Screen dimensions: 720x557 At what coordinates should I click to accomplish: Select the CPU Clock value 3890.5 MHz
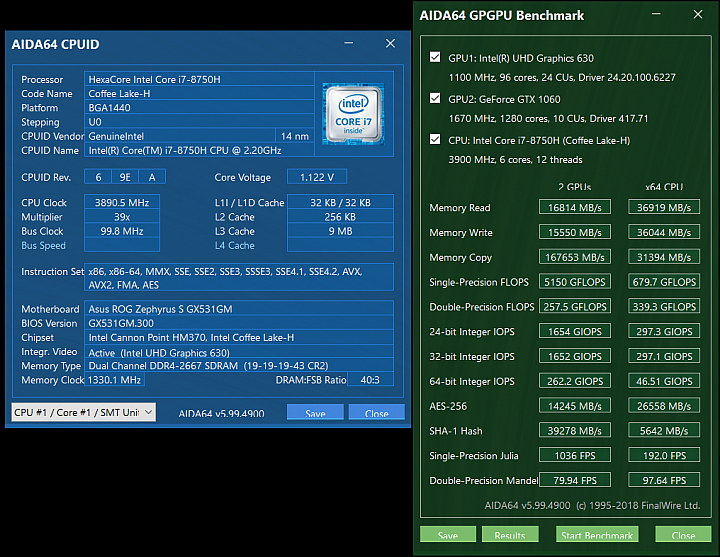(122, 203)
